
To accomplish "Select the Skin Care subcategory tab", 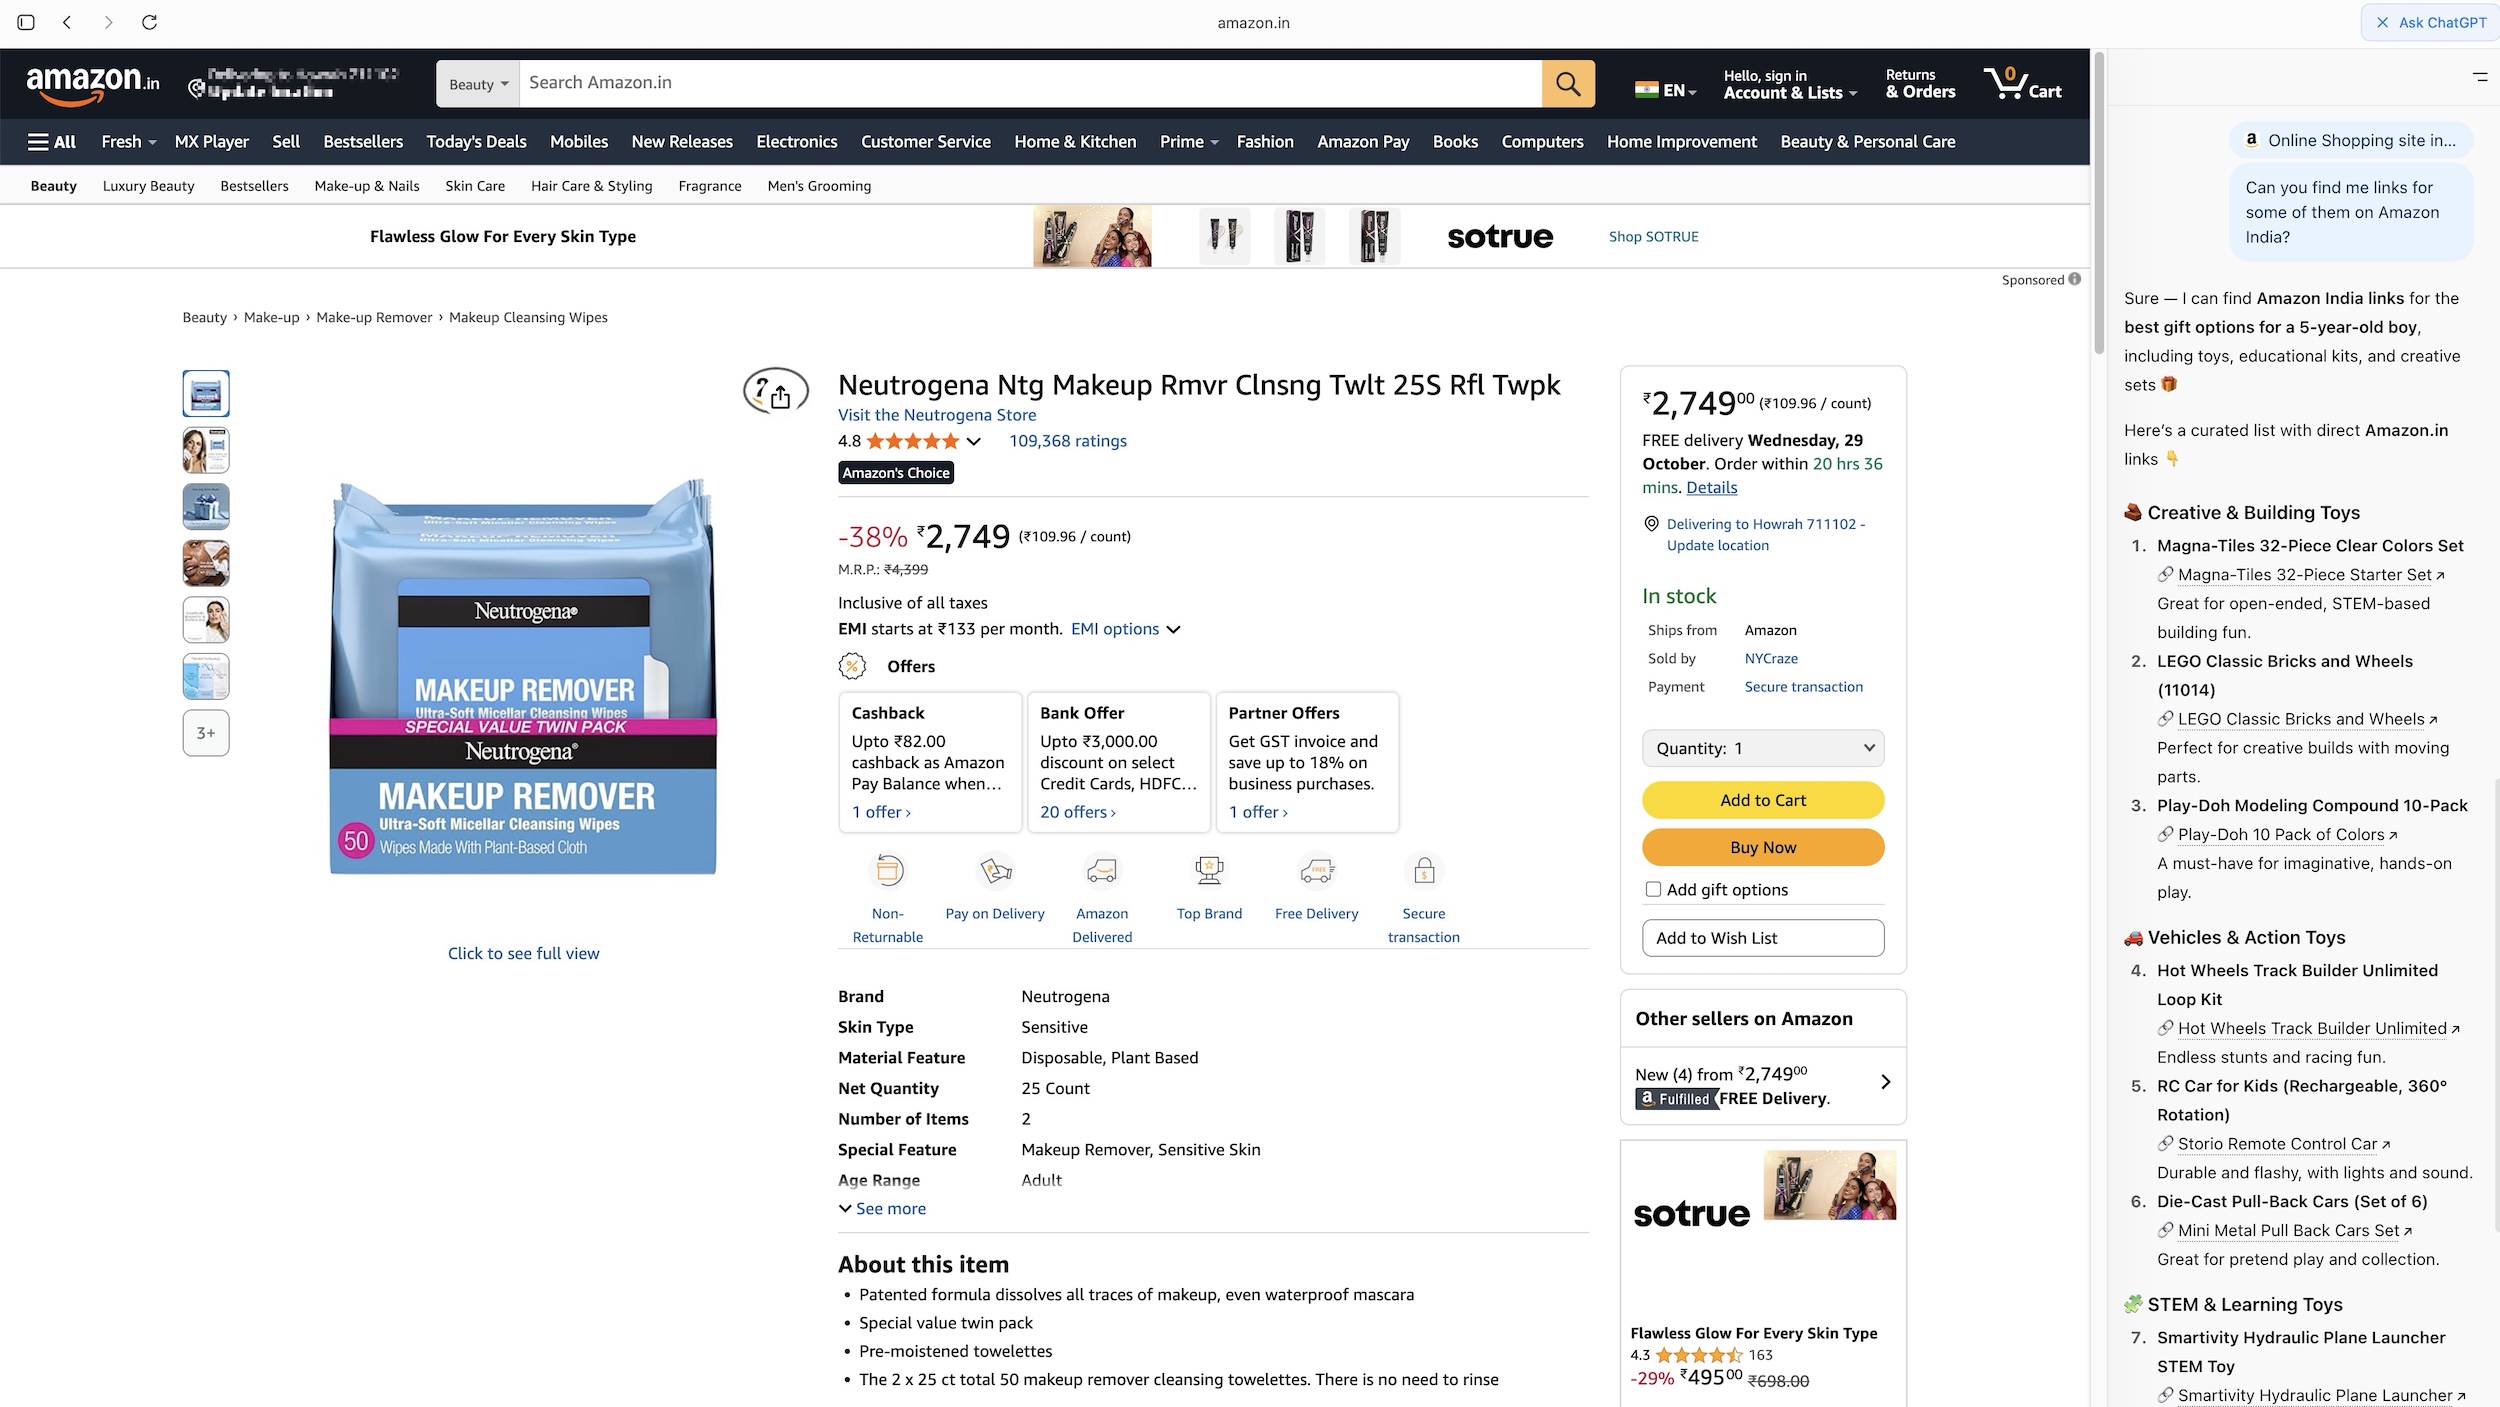I will 475,186.
